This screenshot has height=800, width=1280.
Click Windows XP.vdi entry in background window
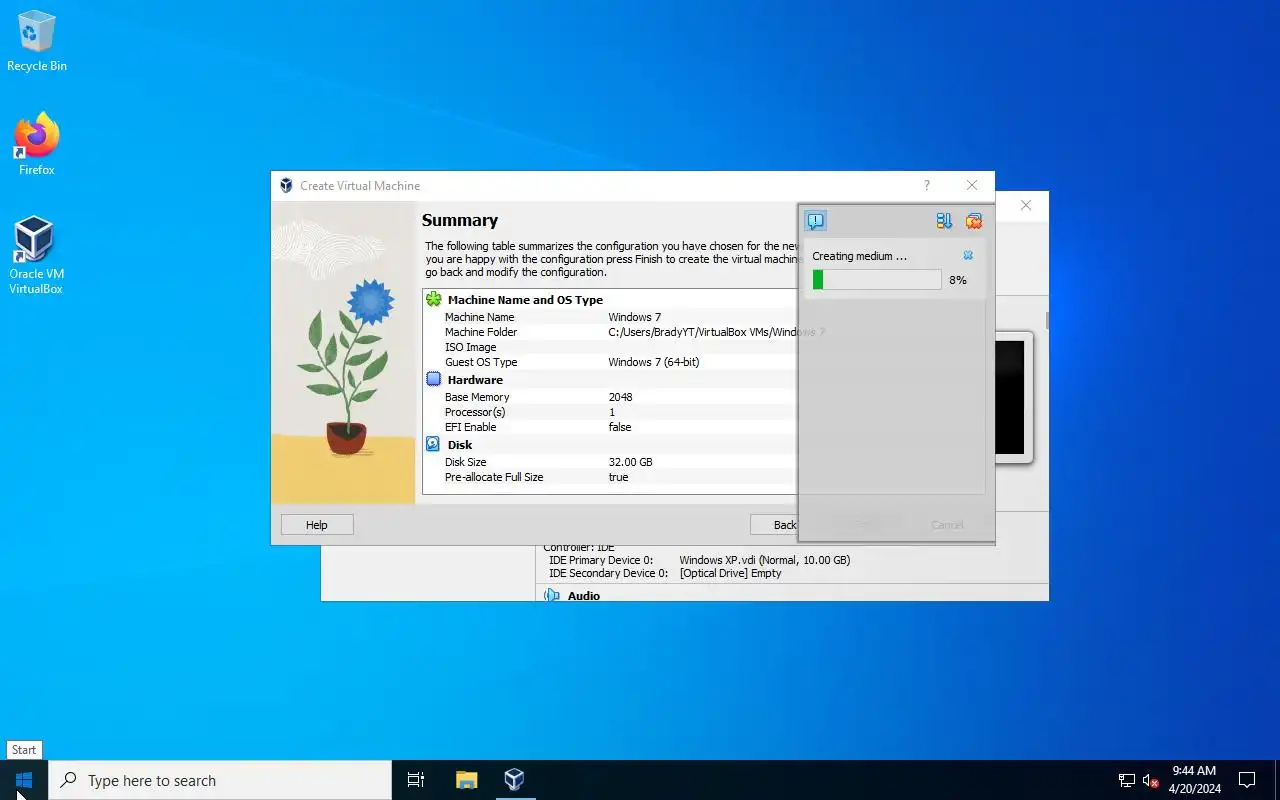765,560
